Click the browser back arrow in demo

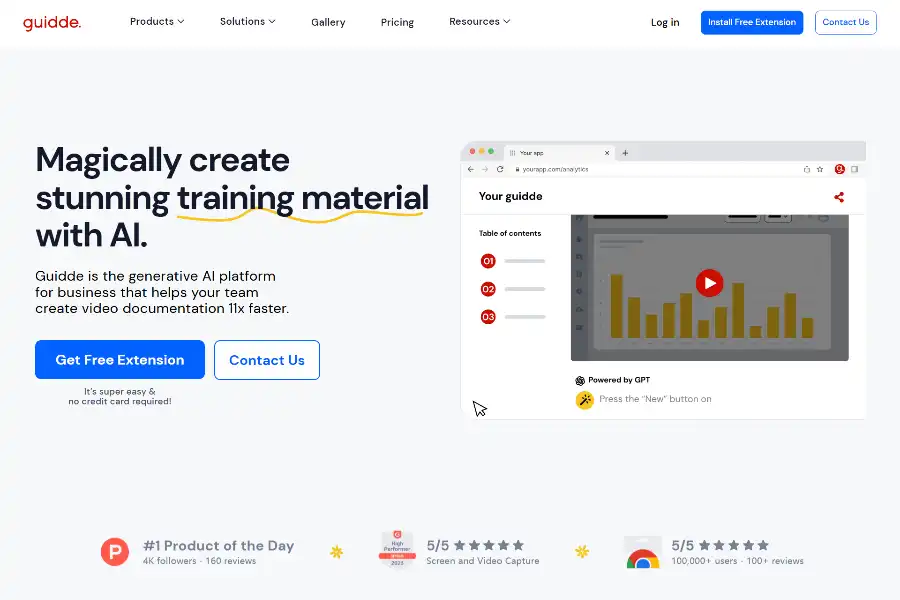click(x=471, y=169)
